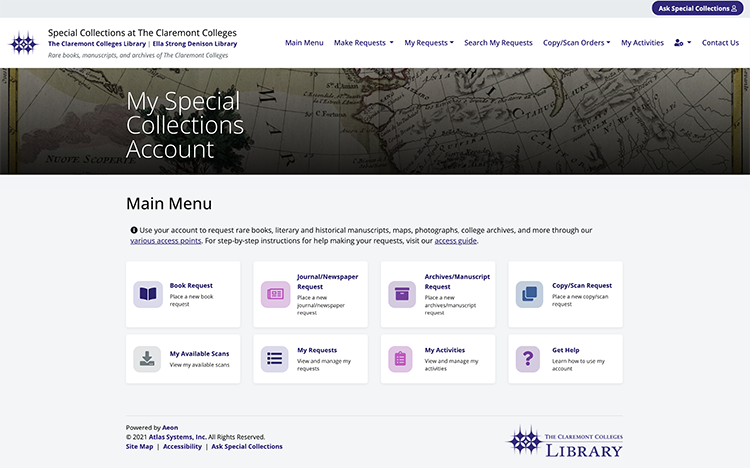Click the Copy/Scan Request icon
Image resolution: width=750 pixels, height=468 pixels.
click(530, 294)
